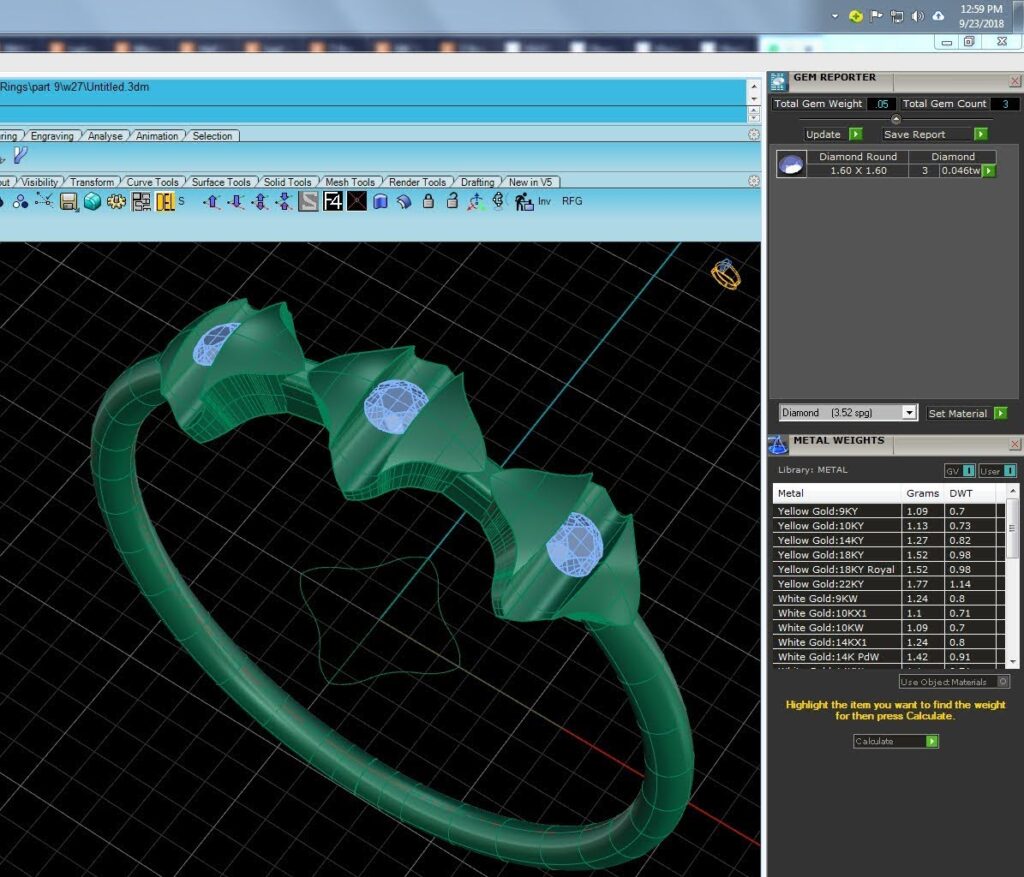
Task: Click the single blue up arrow icon
Action: [x=212, y=202]
